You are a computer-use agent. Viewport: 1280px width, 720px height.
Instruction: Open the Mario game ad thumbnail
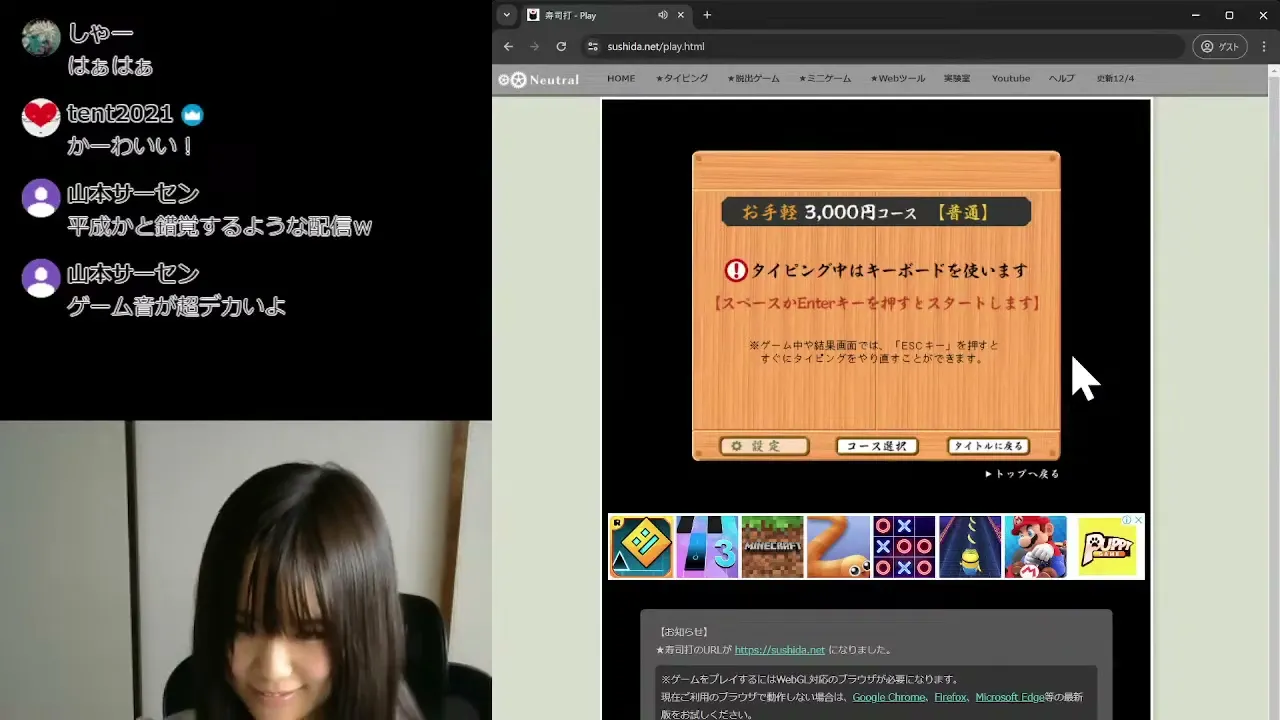pyautogui.click(x=1035, y=547)
